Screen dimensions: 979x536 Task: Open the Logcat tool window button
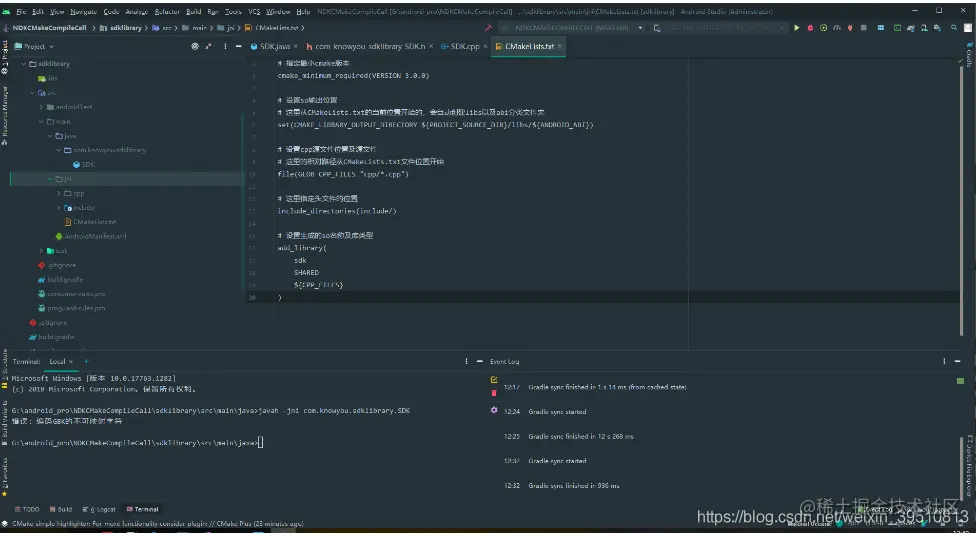pyautogui.click(x=99, y=509)
